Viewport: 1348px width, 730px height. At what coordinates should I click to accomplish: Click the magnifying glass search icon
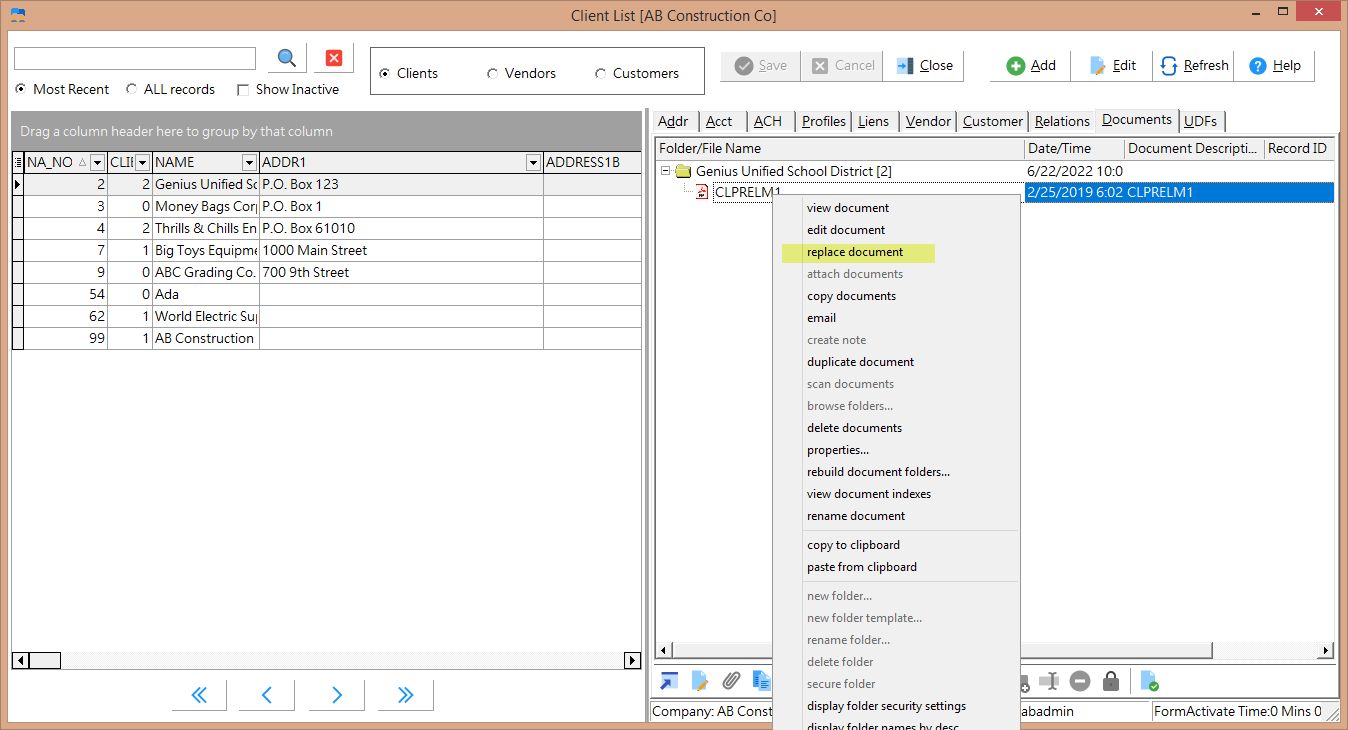287,58
